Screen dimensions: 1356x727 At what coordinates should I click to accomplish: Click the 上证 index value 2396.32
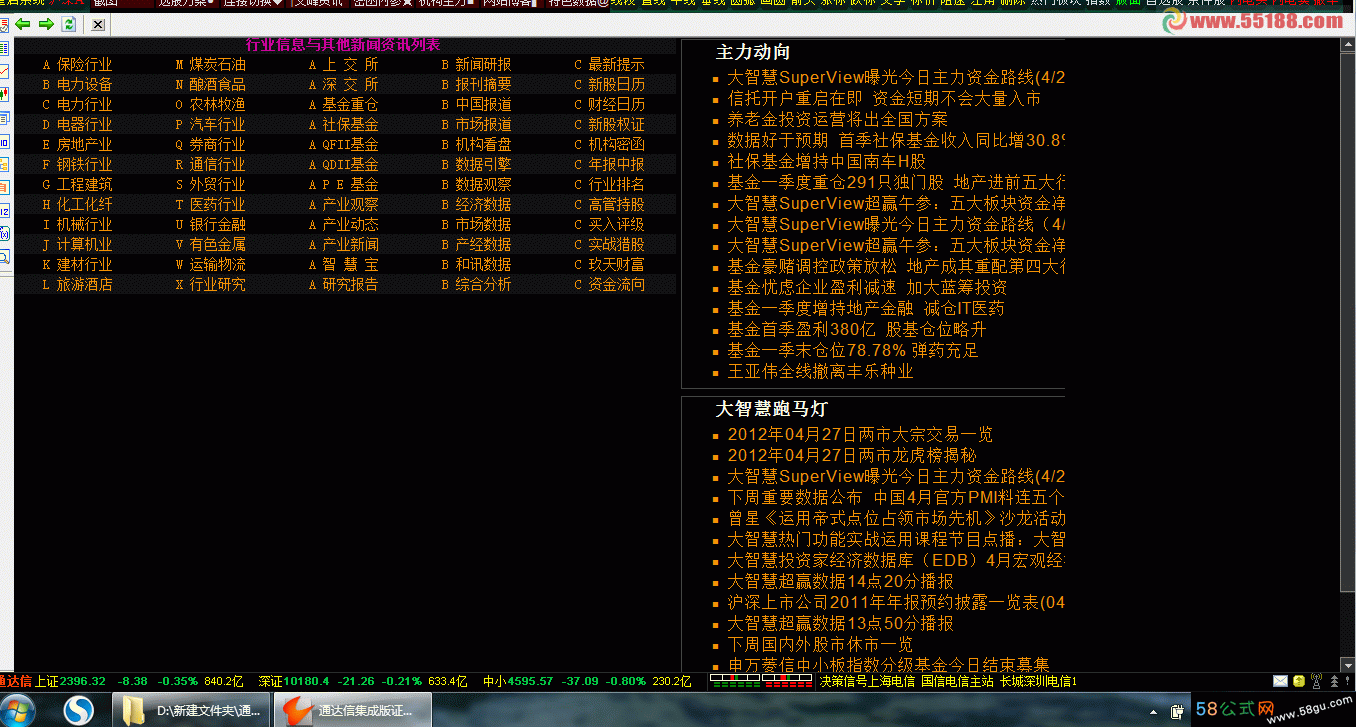click(83, 682)
